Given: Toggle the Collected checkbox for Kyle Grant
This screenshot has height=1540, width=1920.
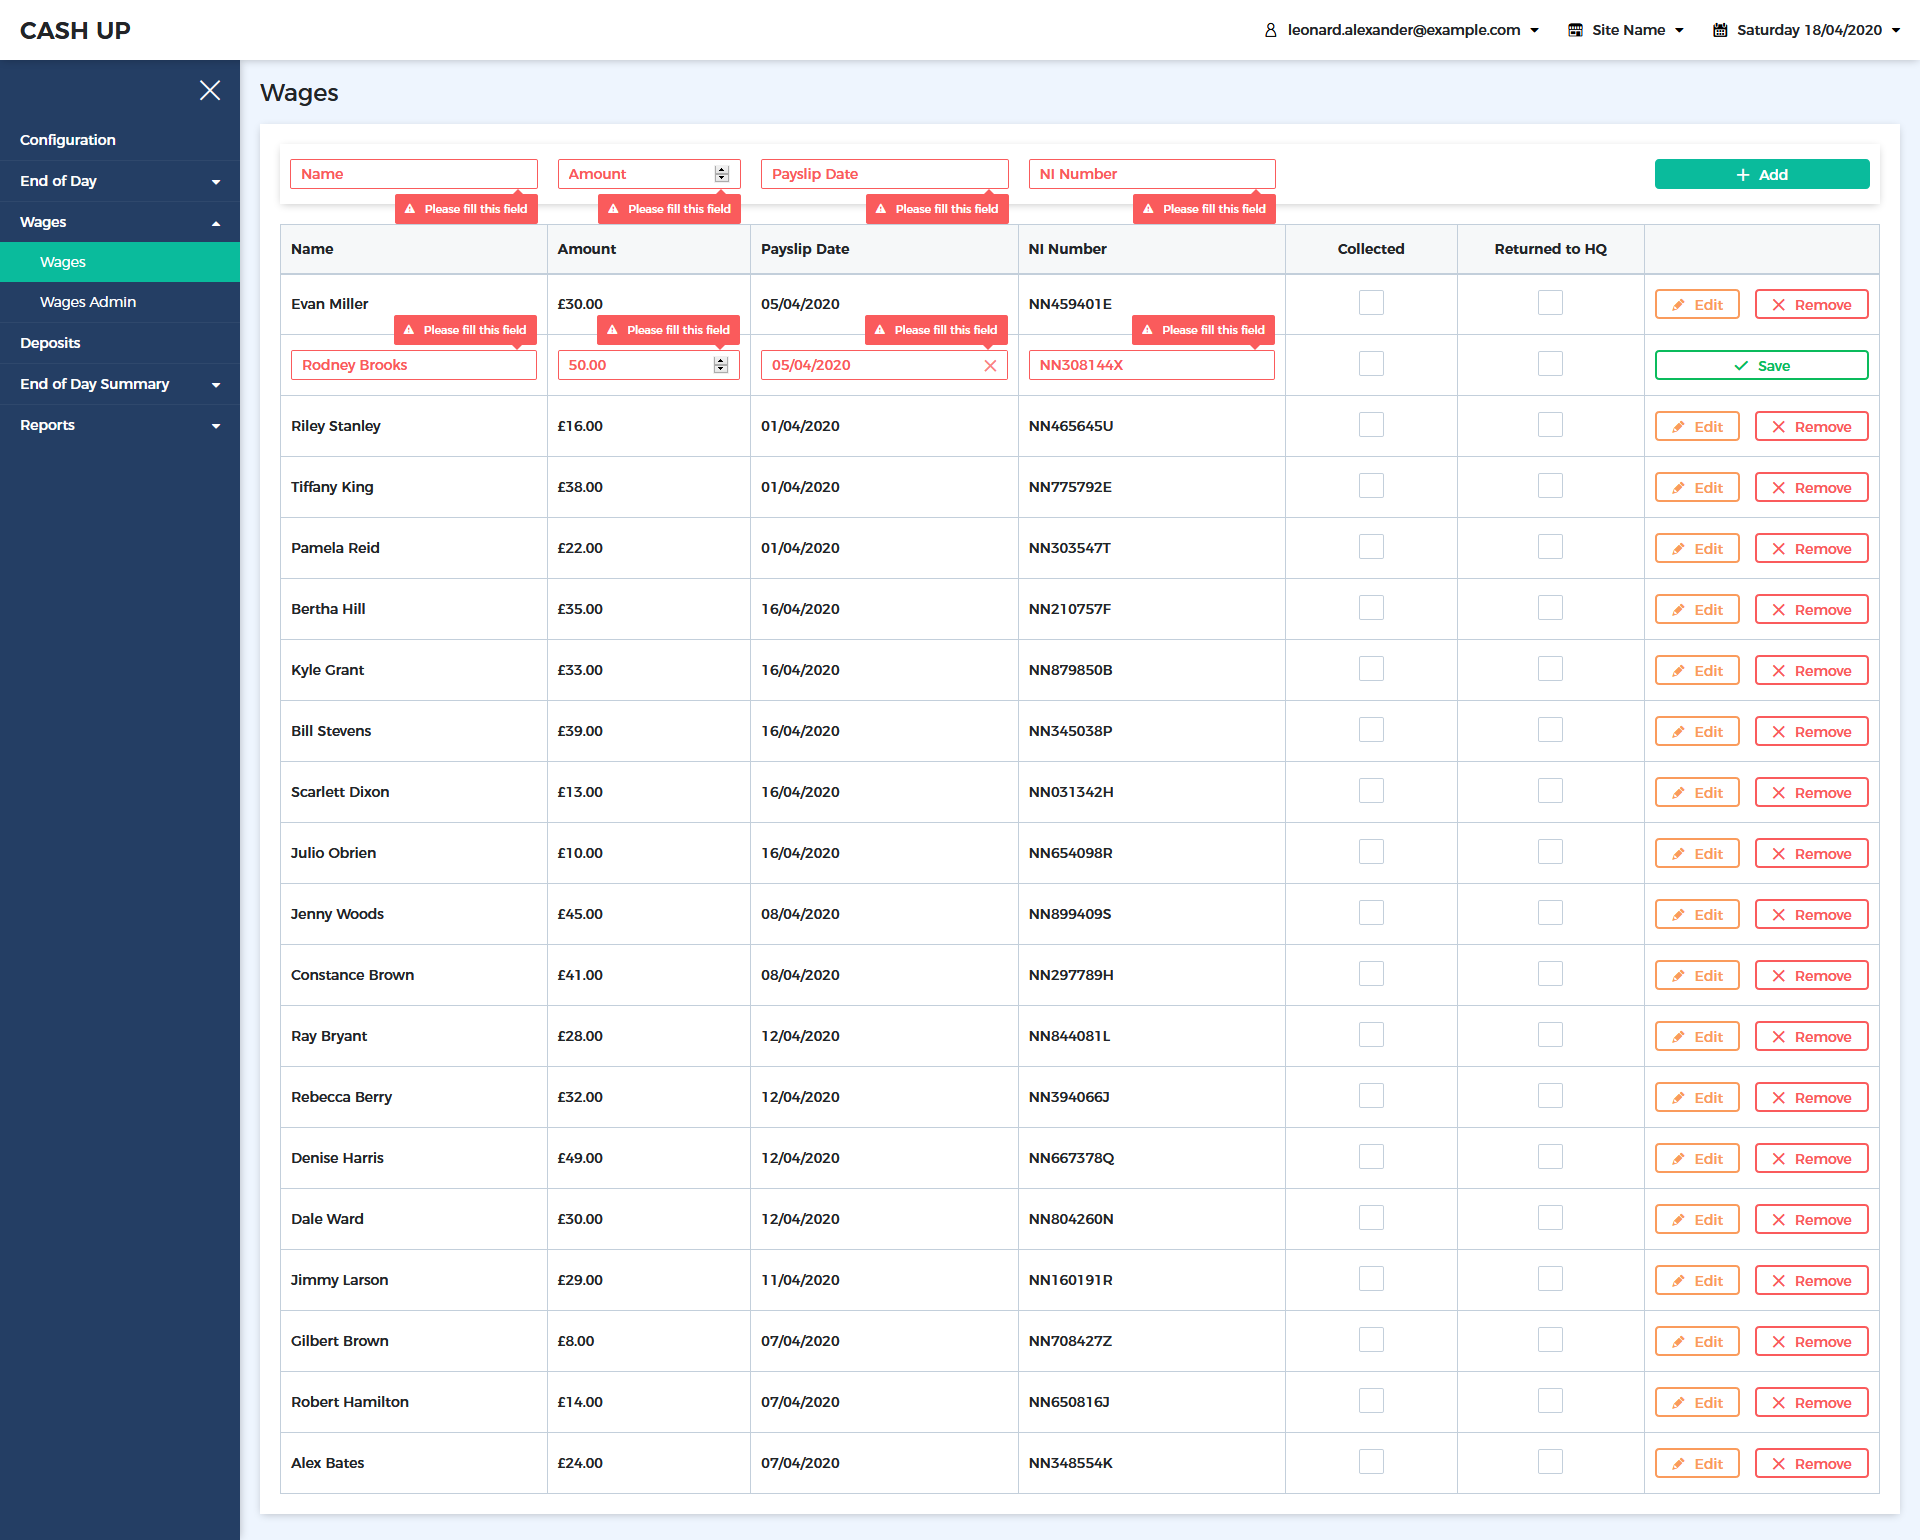Looking at the screenshot, I should pyautogui.click(x=1371, y=669).
